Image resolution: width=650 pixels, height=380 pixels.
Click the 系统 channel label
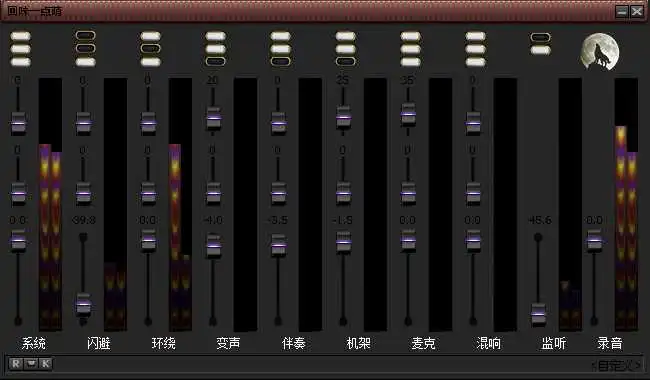point(34,344)
